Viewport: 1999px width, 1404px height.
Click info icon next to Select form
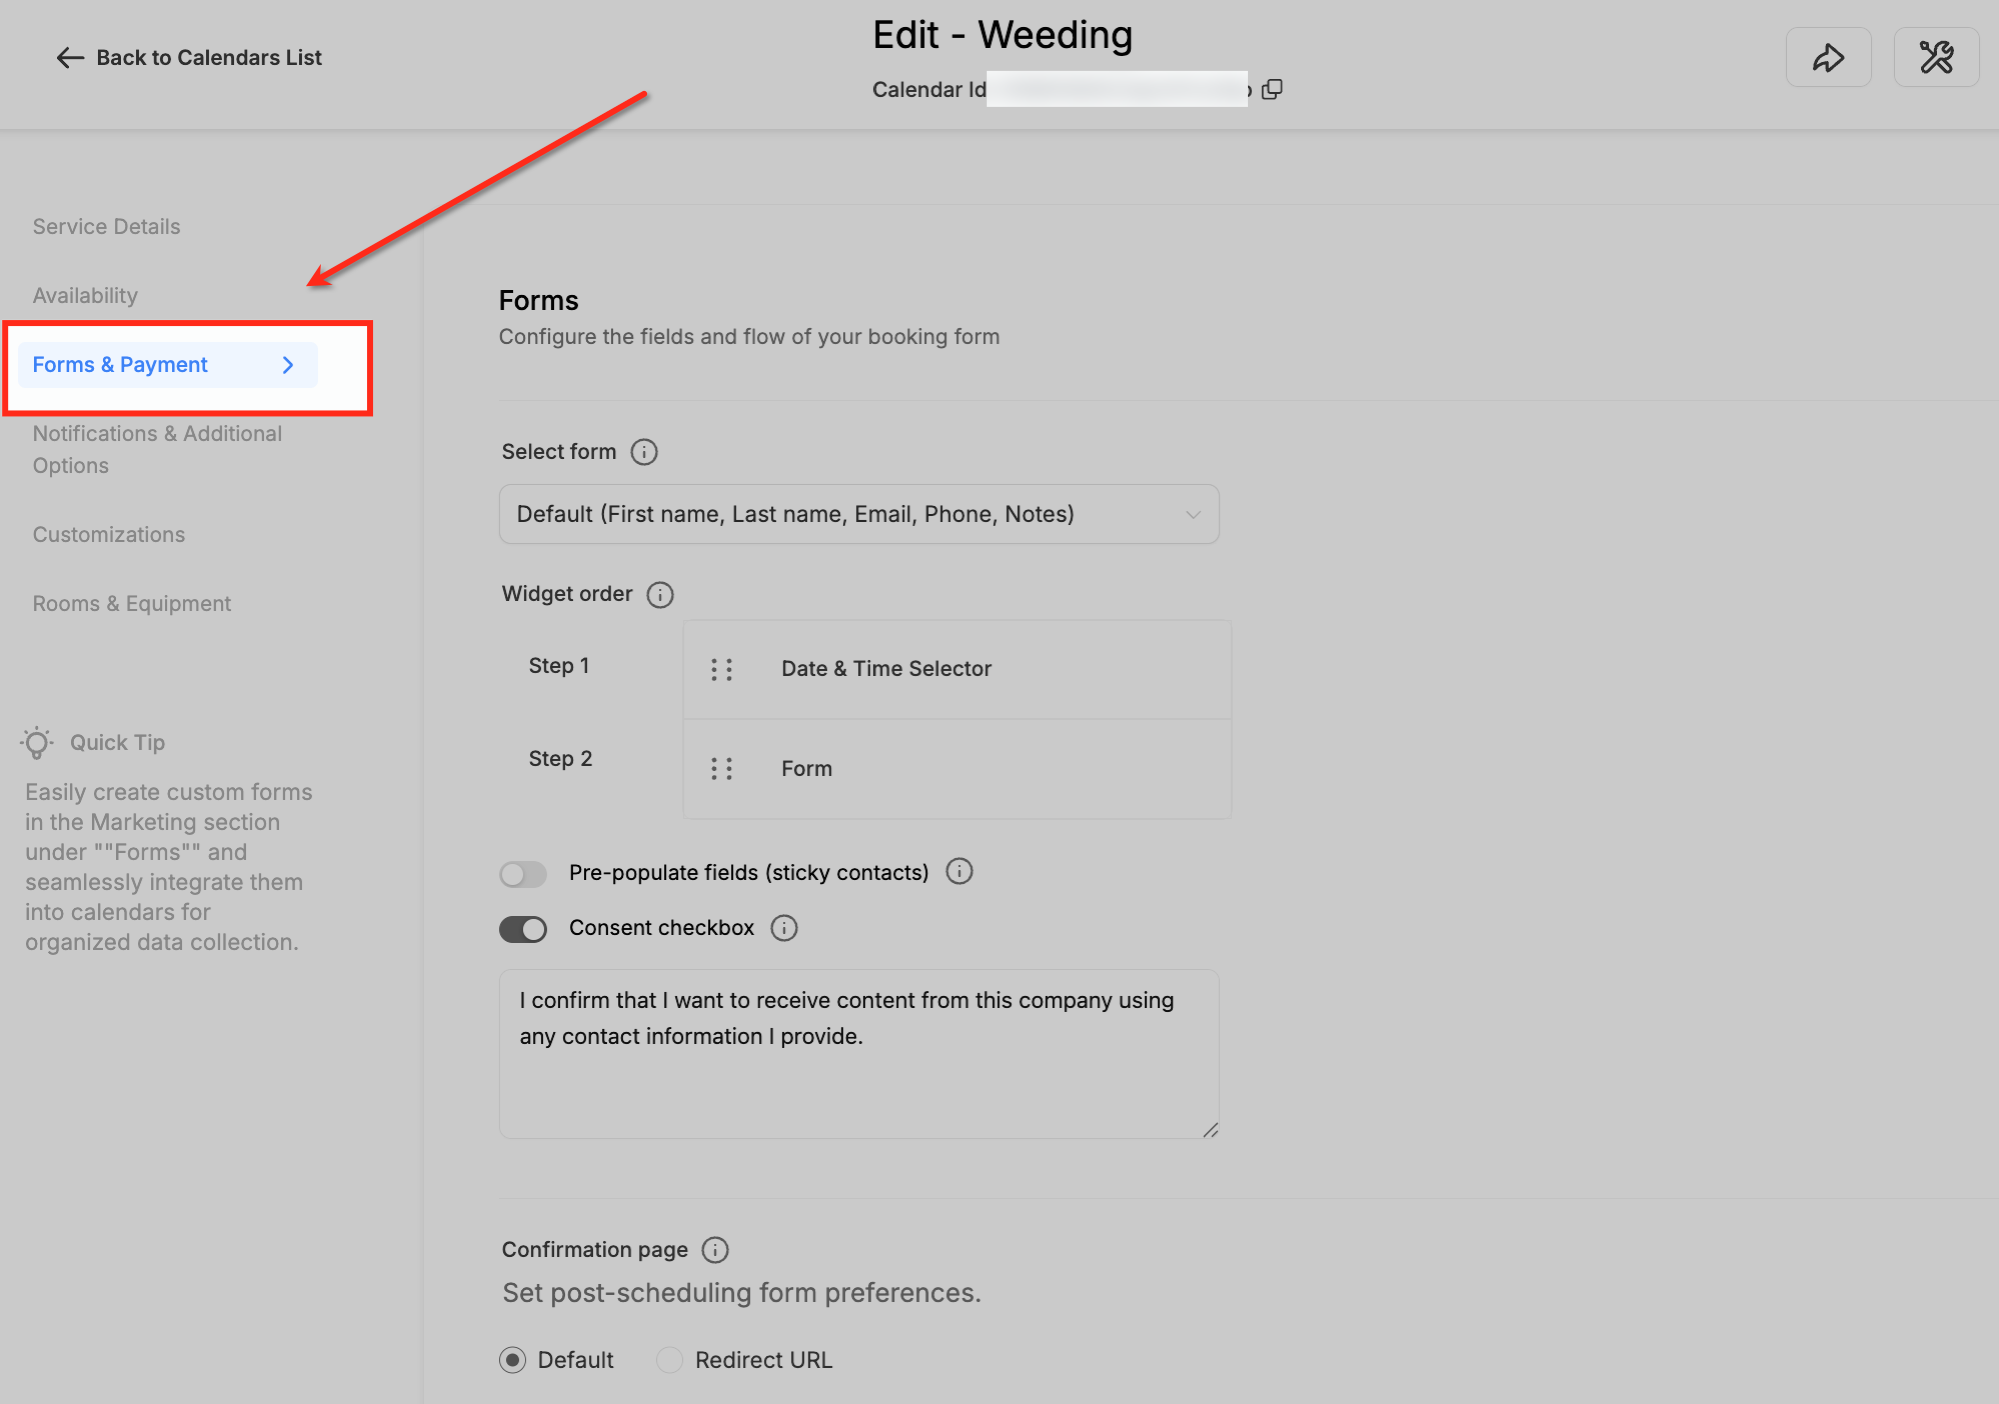coord(644,452)
